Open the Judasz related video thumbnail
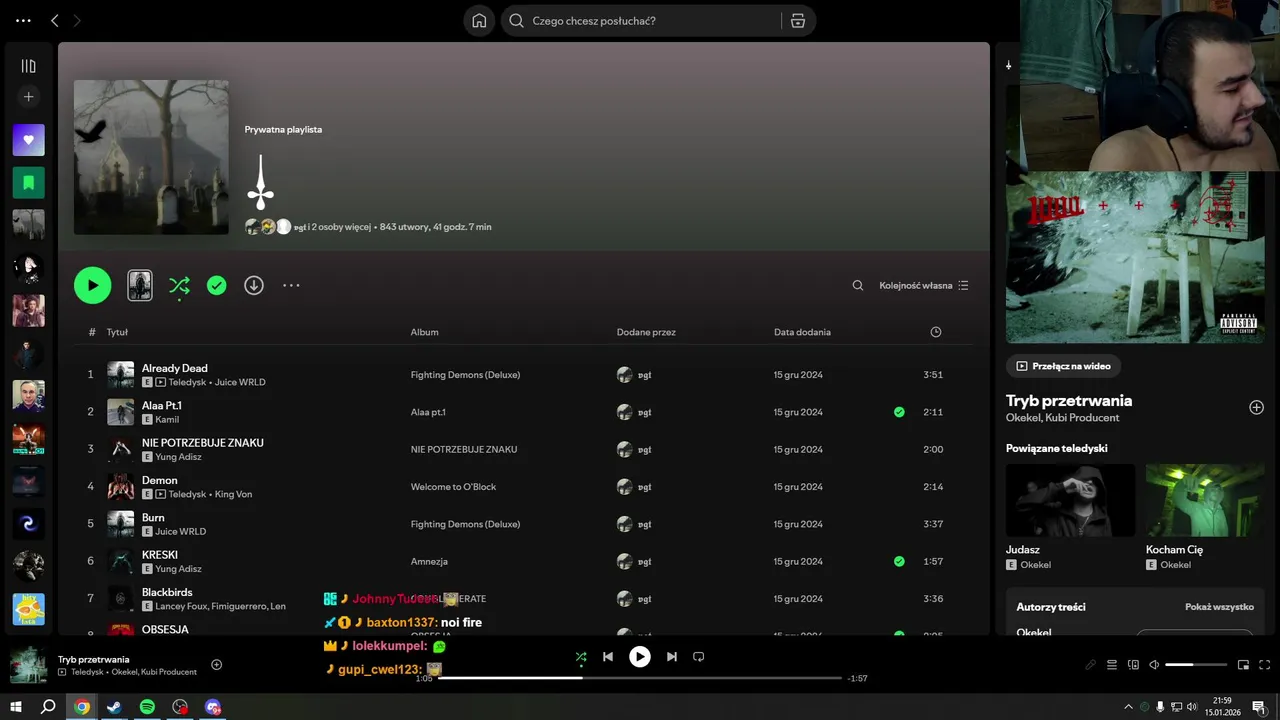This screenshot has height=720, width=1280. tap(1070, 500)
